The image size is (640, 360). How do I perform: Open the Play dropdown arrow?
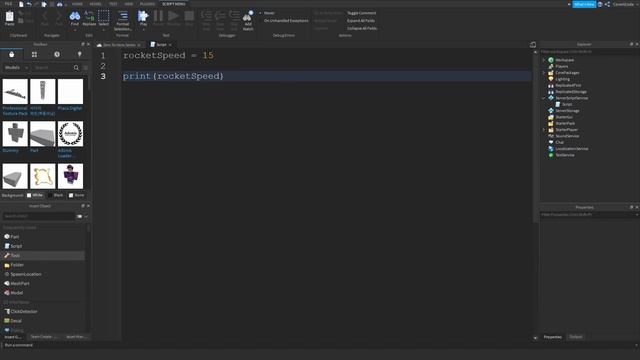pos(143,29)
